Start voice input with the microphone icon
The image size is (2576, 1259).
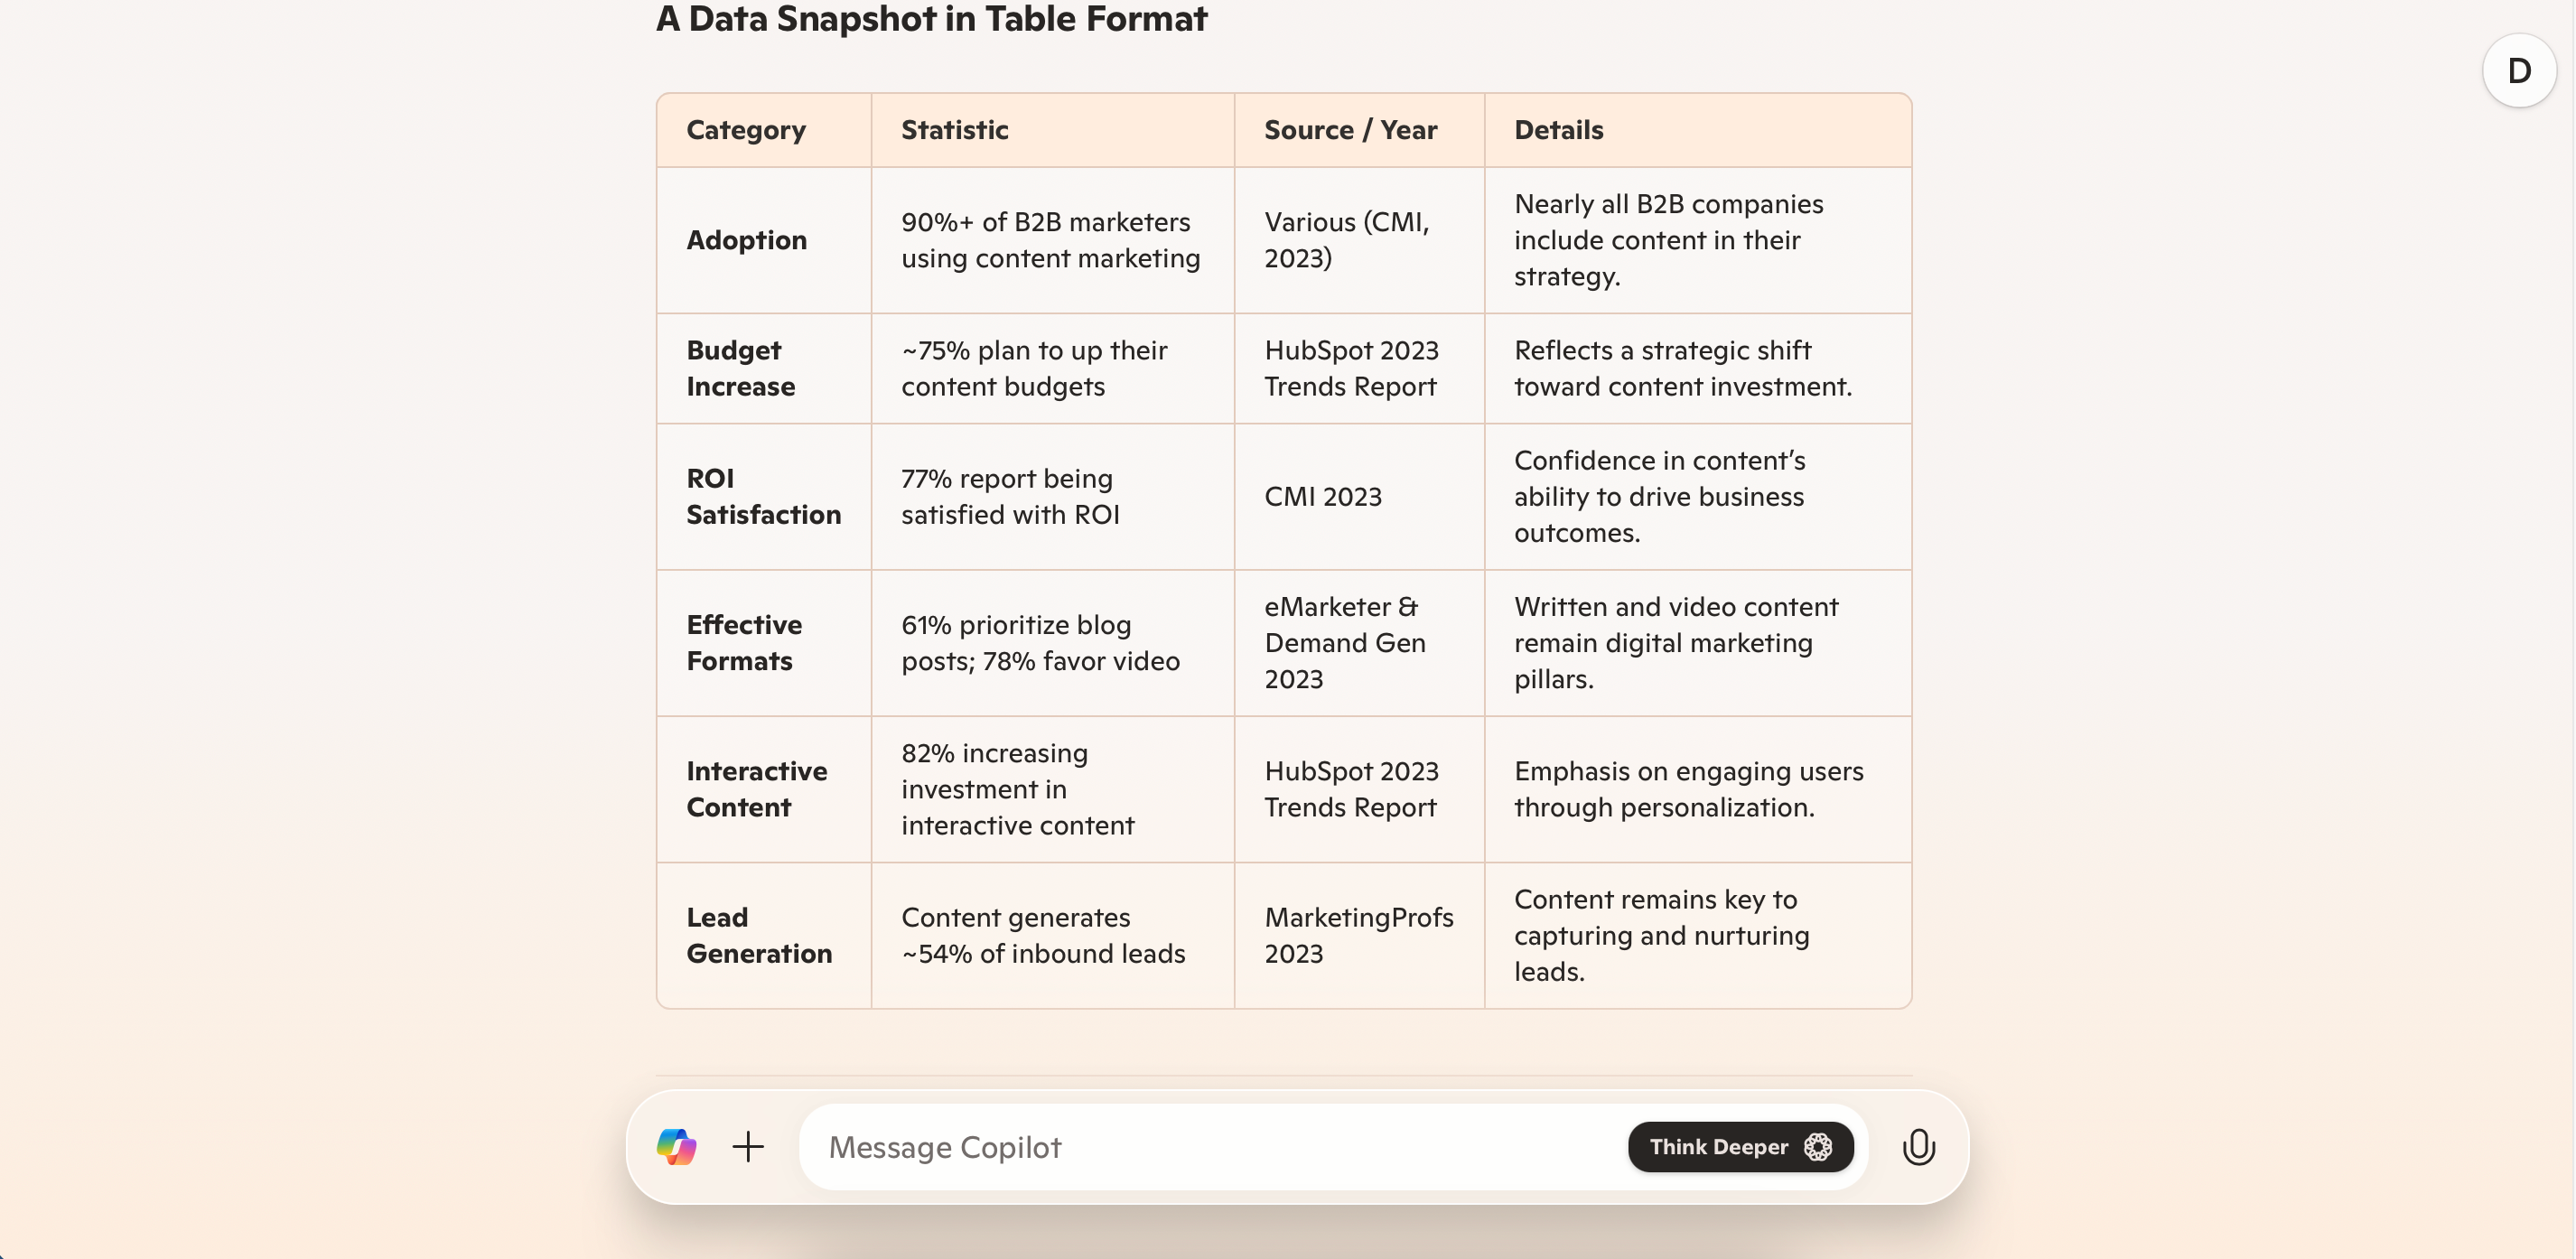point(1918,1146)
